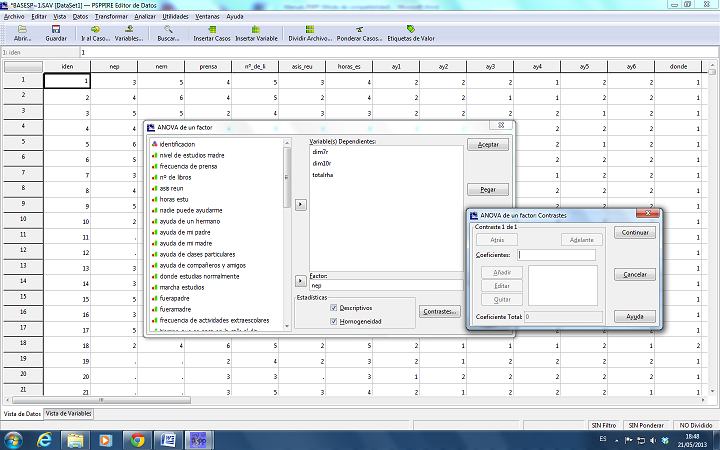This screenshot has width=720, height=450.
Task: Click the horizontal scrollbar of data grid
Action: click(x=101, y=400)
